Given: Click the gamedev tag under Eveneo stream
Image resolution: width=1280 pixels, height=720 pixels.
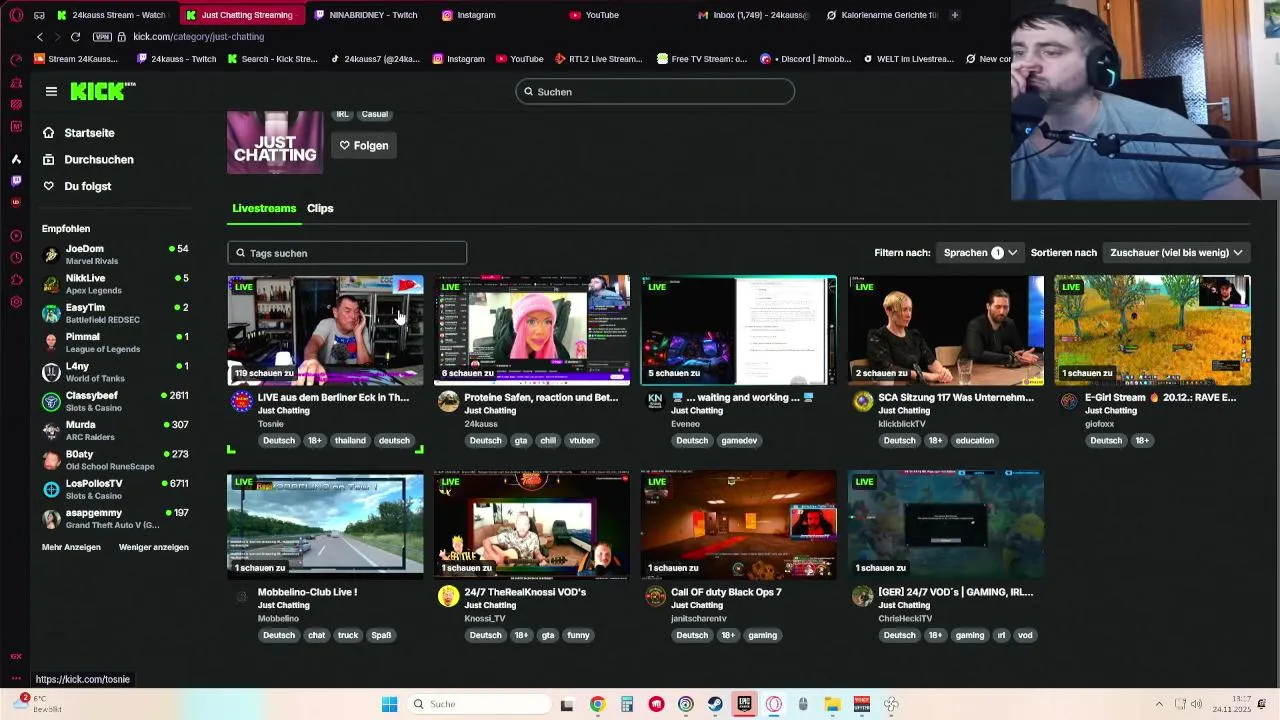Looking at the screenshot, I should (x=739, y=440).
